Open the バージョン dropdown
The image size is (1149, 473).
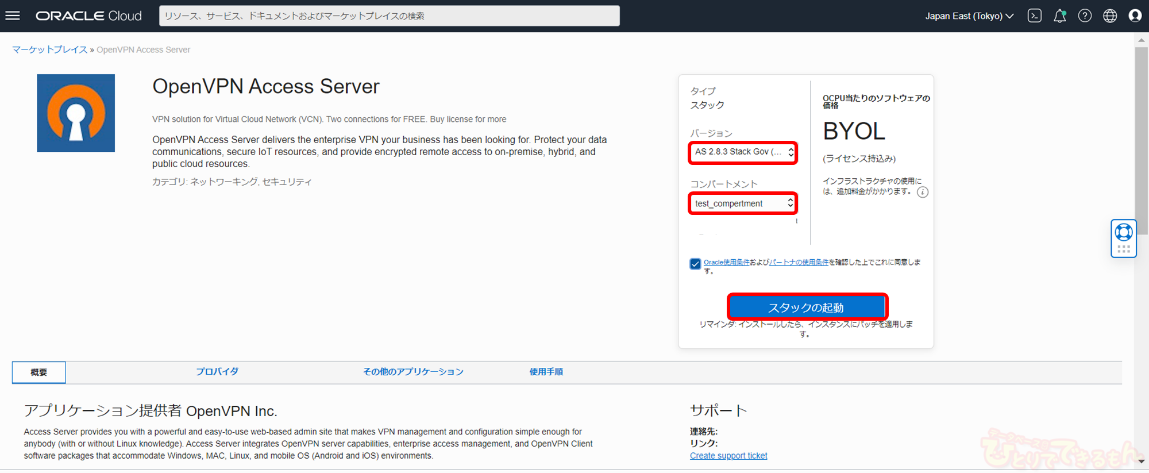coord(743,152)
